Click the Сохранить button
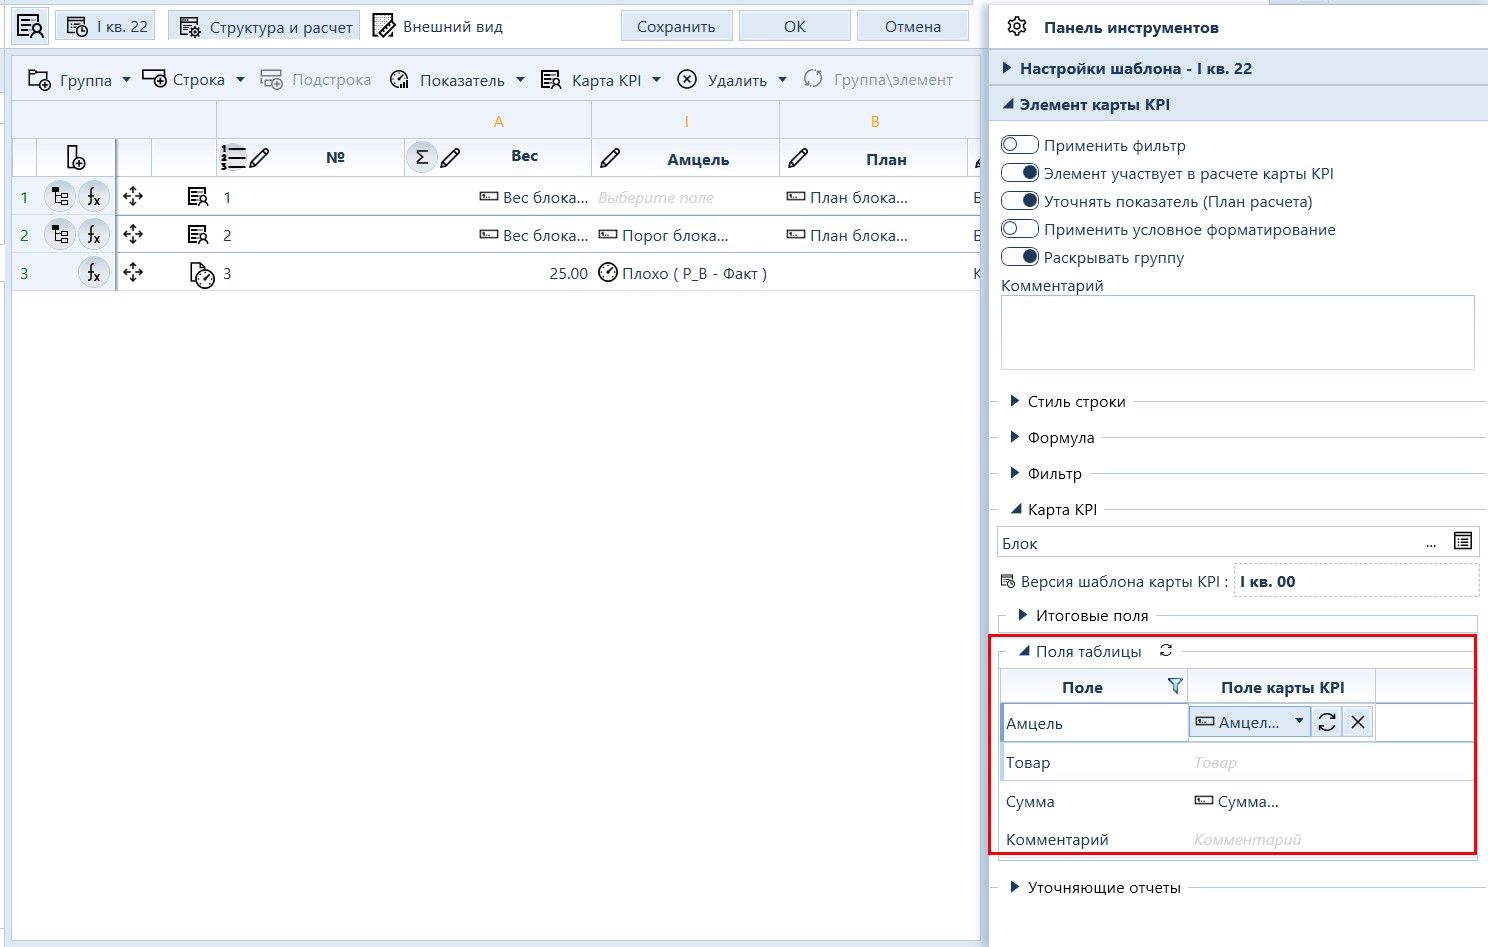1488x947 pixels. 676,27
